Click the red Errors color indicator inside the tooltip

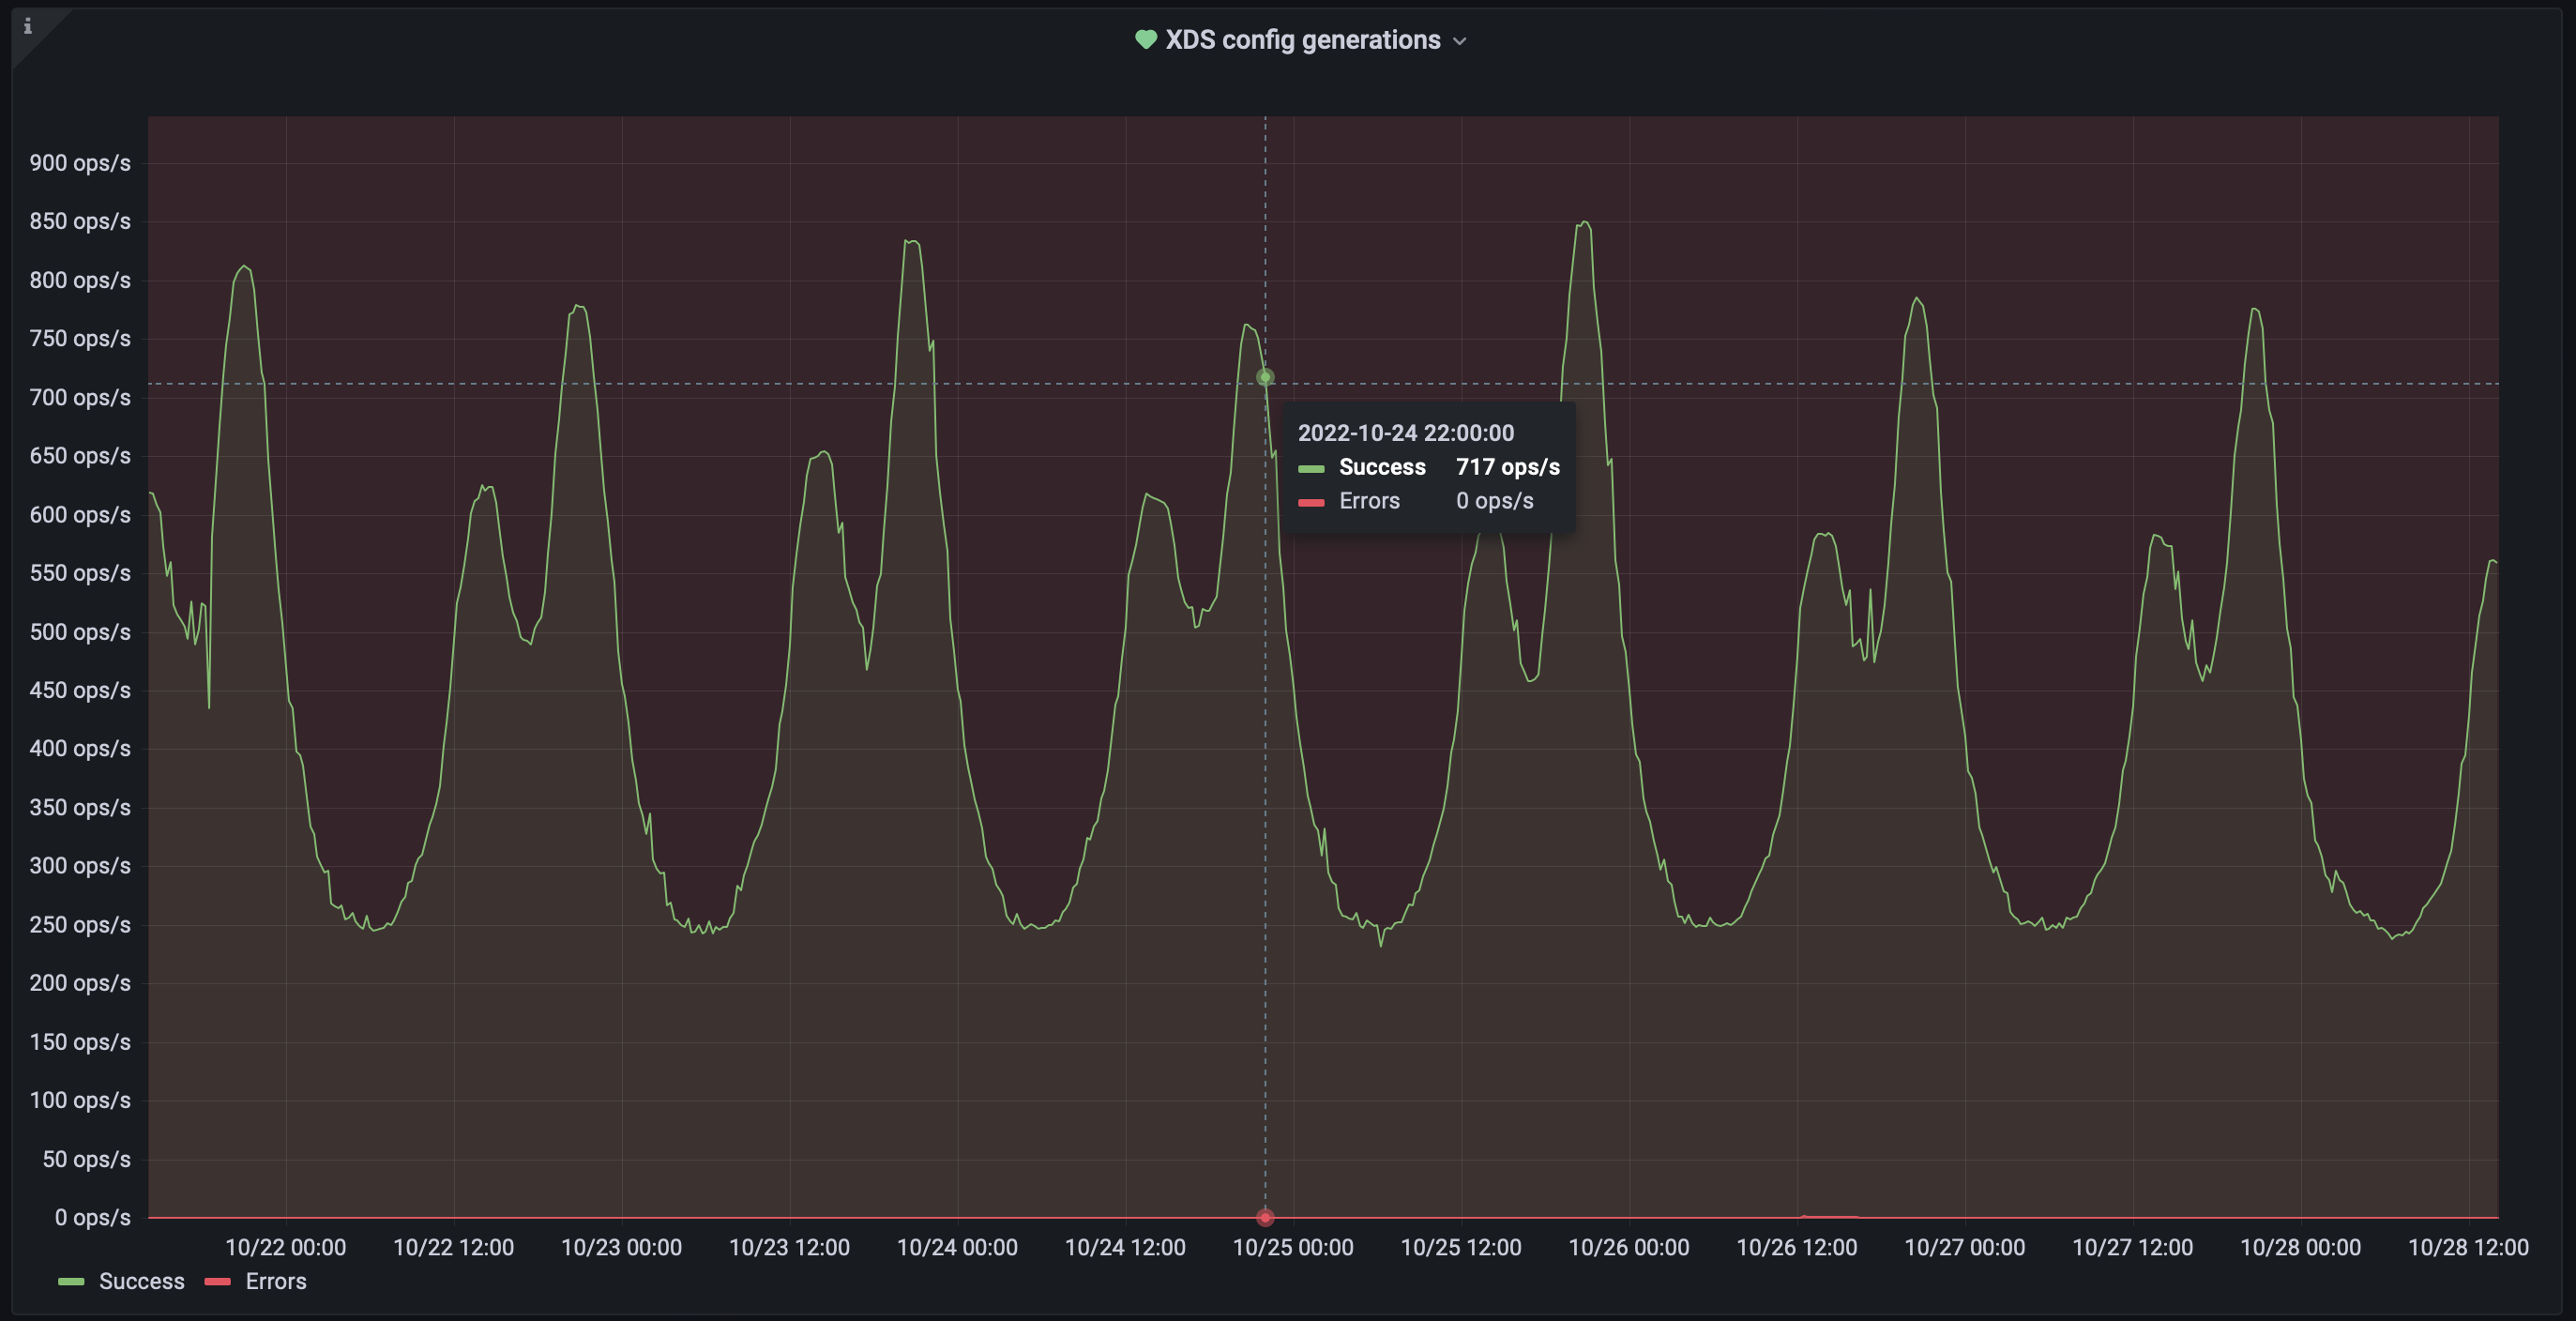click(x=1311, y=501)
